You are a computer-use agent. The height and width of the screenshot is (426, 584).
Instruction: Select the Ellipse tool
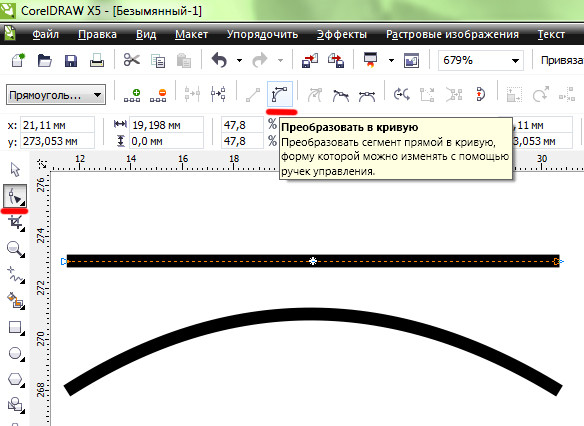[x=16, y=353]
